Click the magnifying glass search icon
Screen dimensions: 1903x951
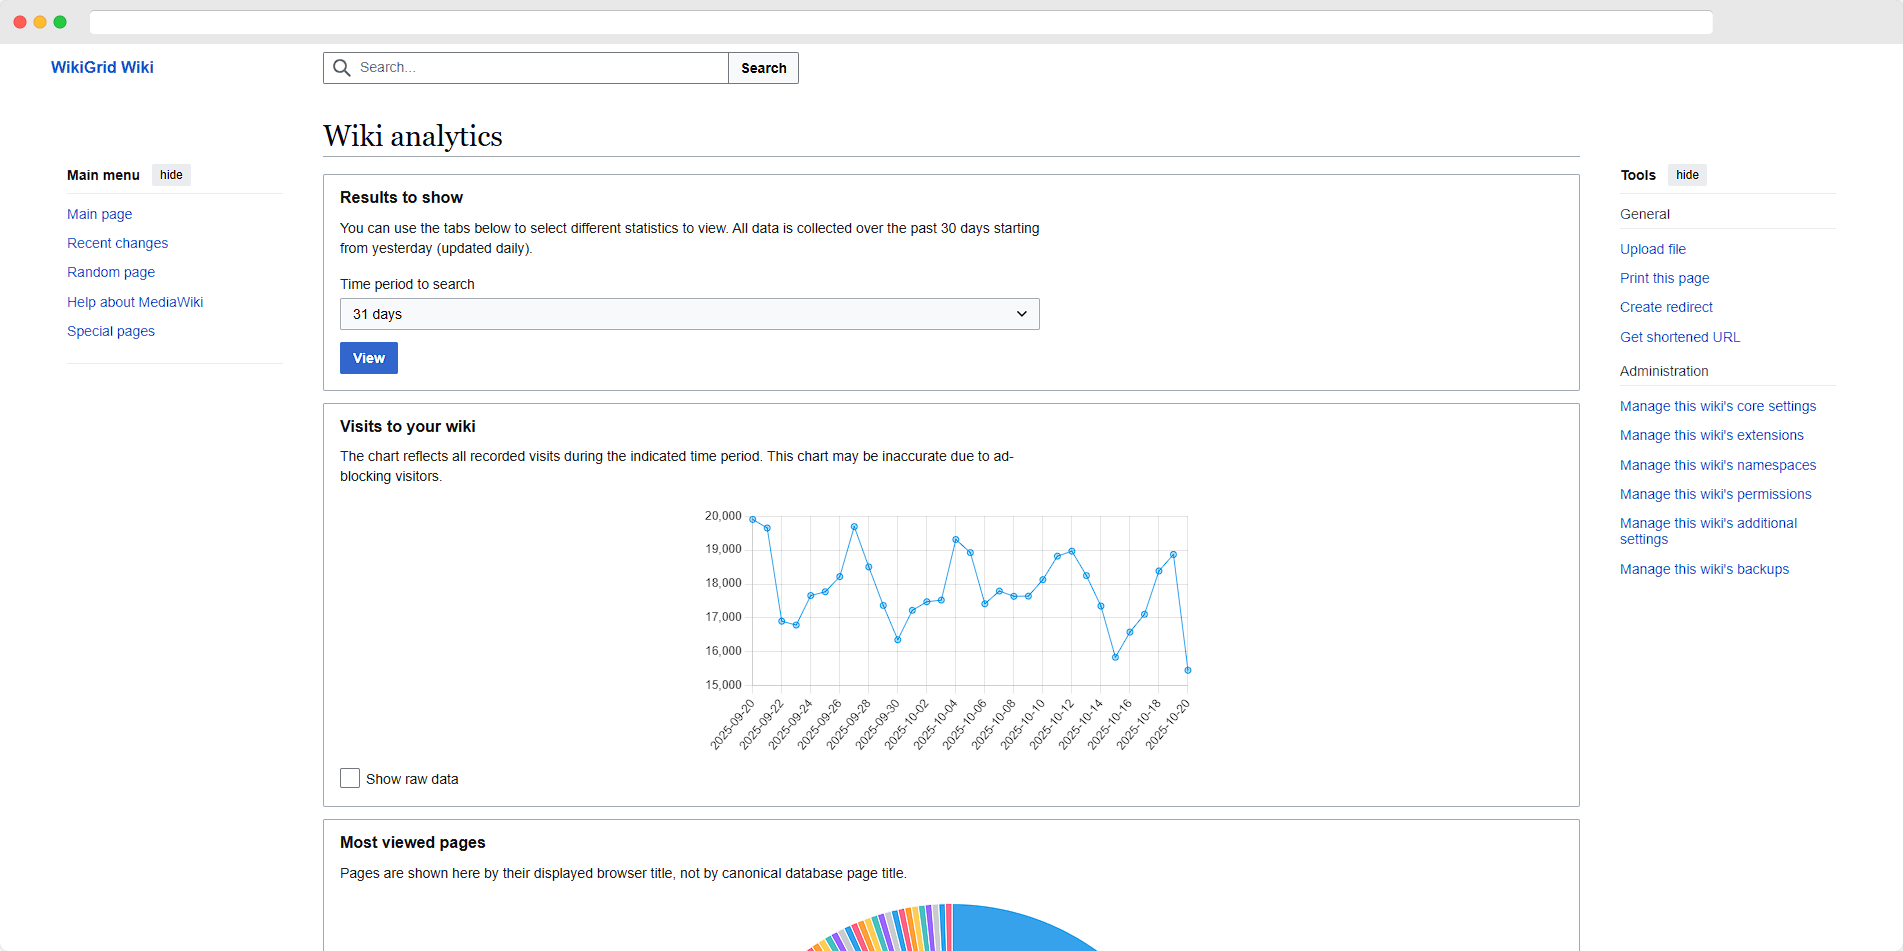[342, 68]
